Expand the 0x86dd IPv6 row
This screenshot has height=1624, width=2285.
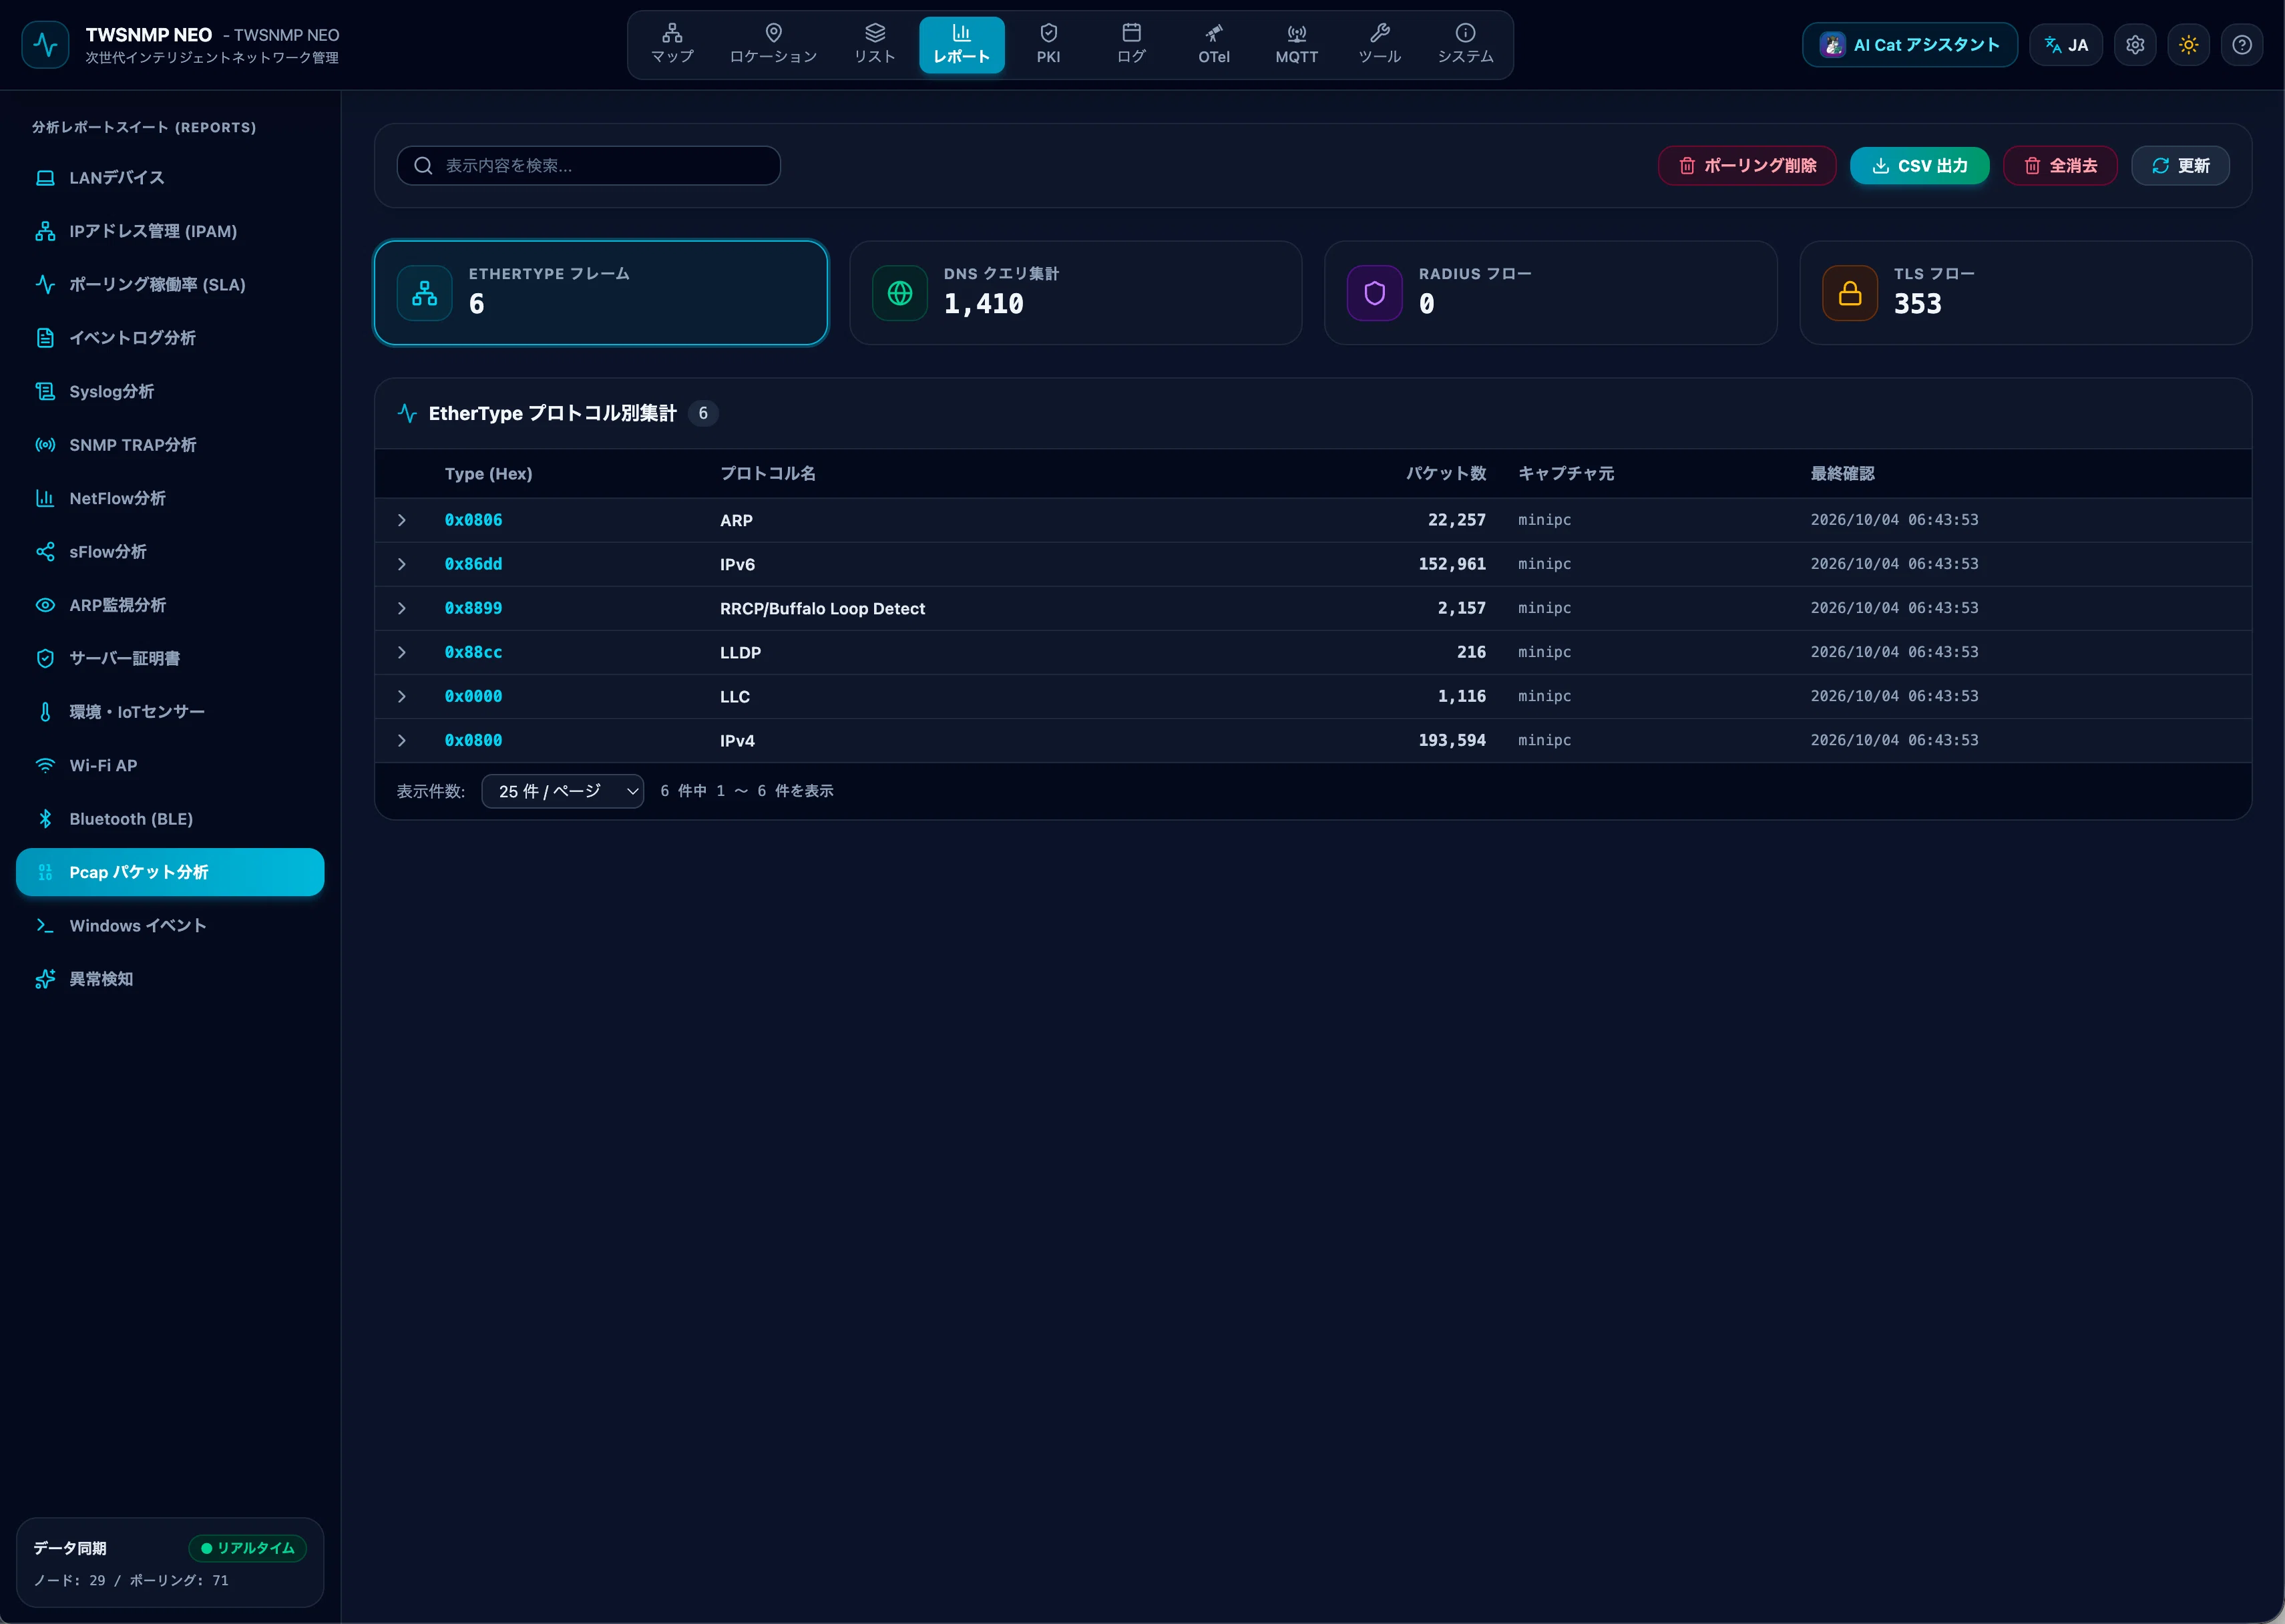click(402, 564)
